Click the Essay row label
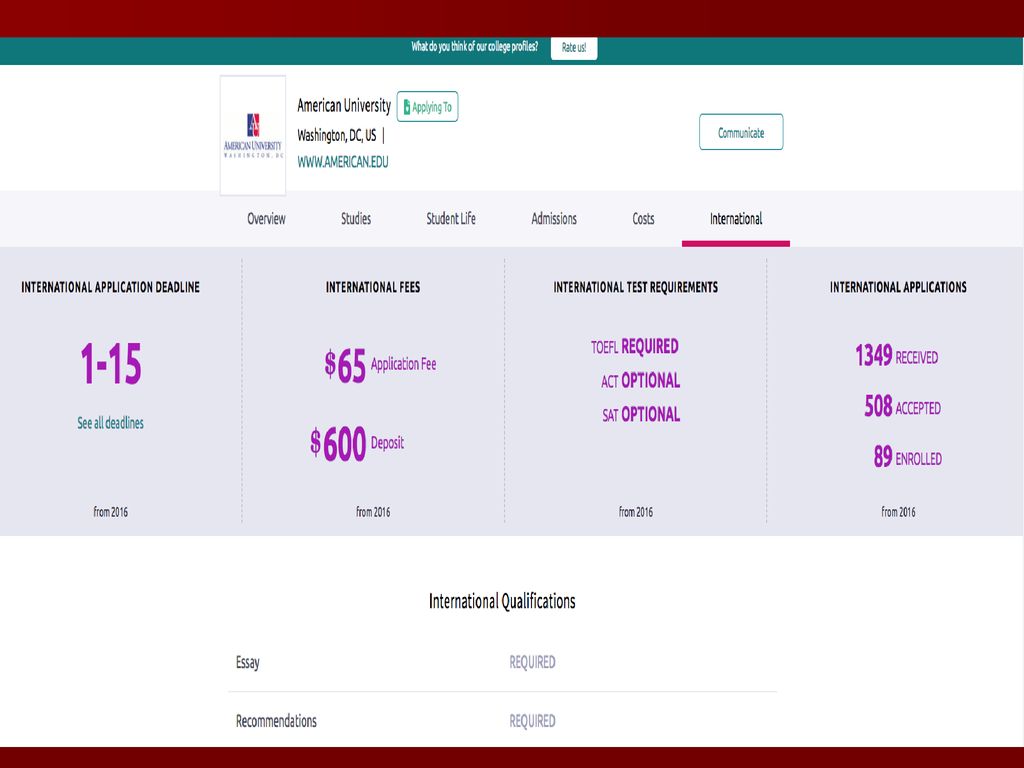This screenshot has width=1024, height=768. click(248, 663)
